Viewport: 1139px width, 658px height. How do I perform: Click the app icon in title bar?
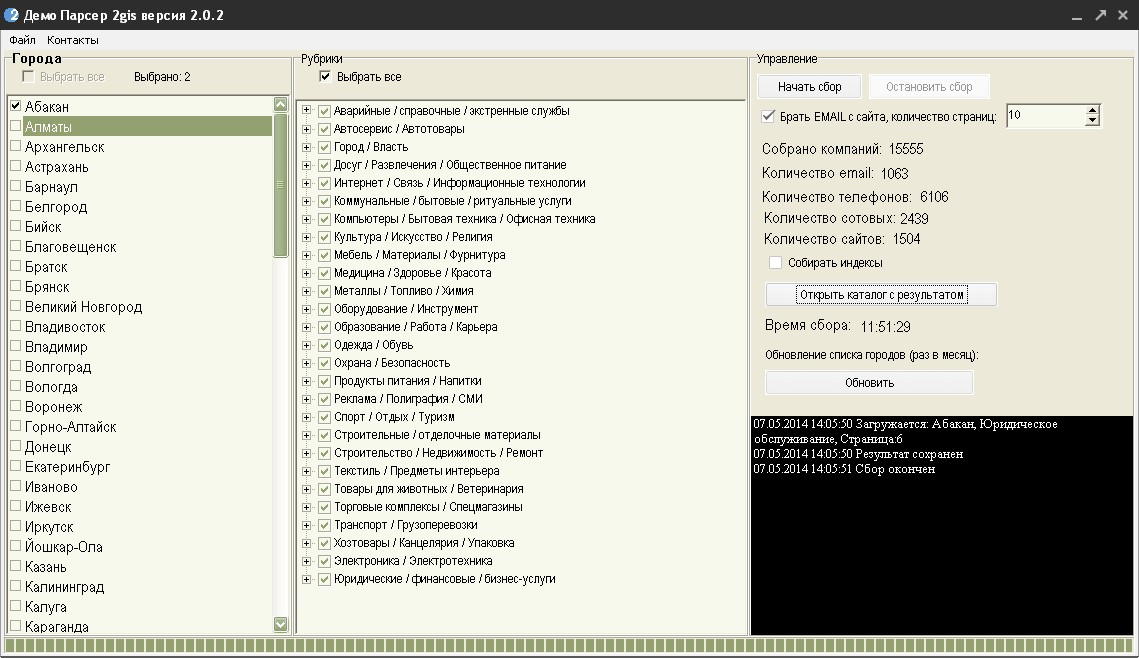click(12, 15)
